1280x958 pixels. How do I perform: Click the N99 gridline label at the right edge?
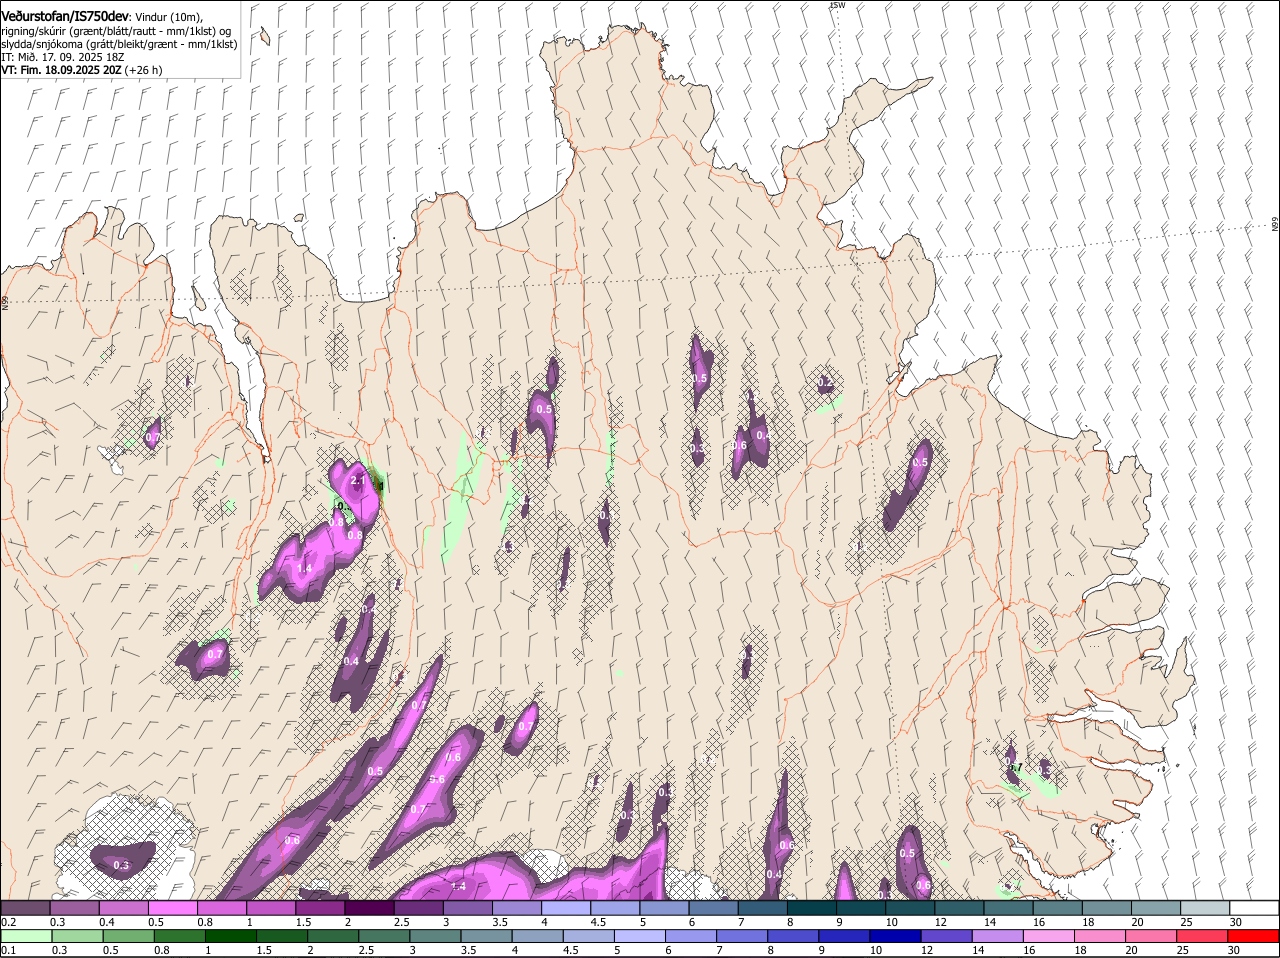click(x=1275, y=225)
